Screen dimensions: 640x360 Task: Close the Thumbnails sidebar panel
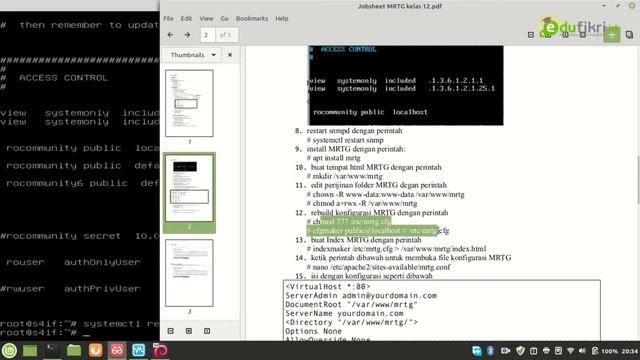pos(230,55)
